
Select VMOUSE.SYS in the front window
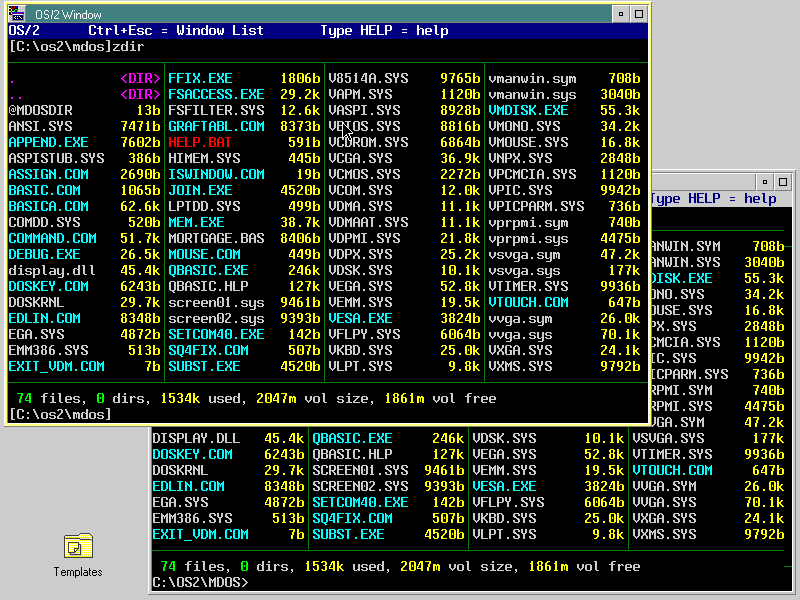pyautogui.click(x=528, y=142)
